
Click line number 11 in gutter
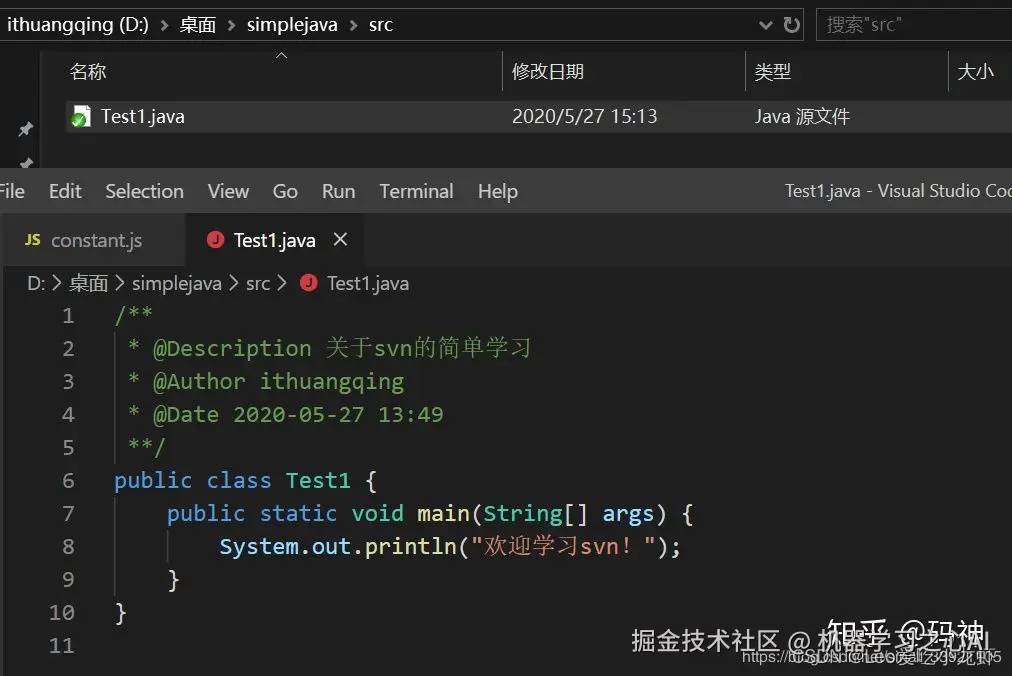tap(62, 645)
